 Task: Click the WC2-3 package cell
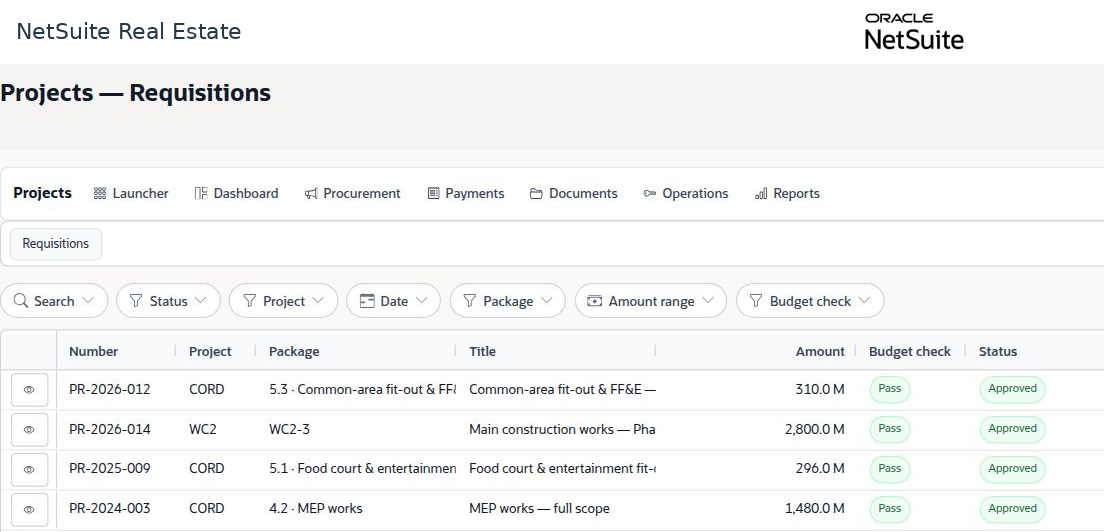[x=289, y=429]
